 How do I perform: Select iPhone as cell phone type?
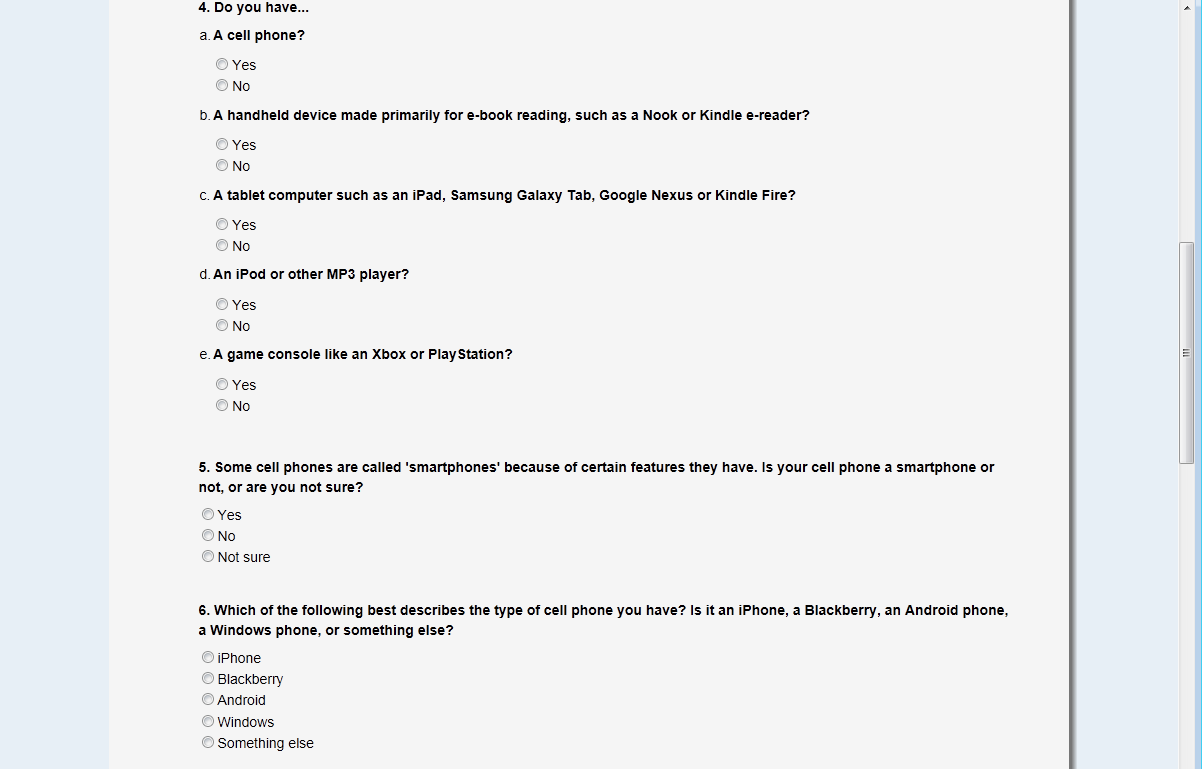tap(208, 657)
